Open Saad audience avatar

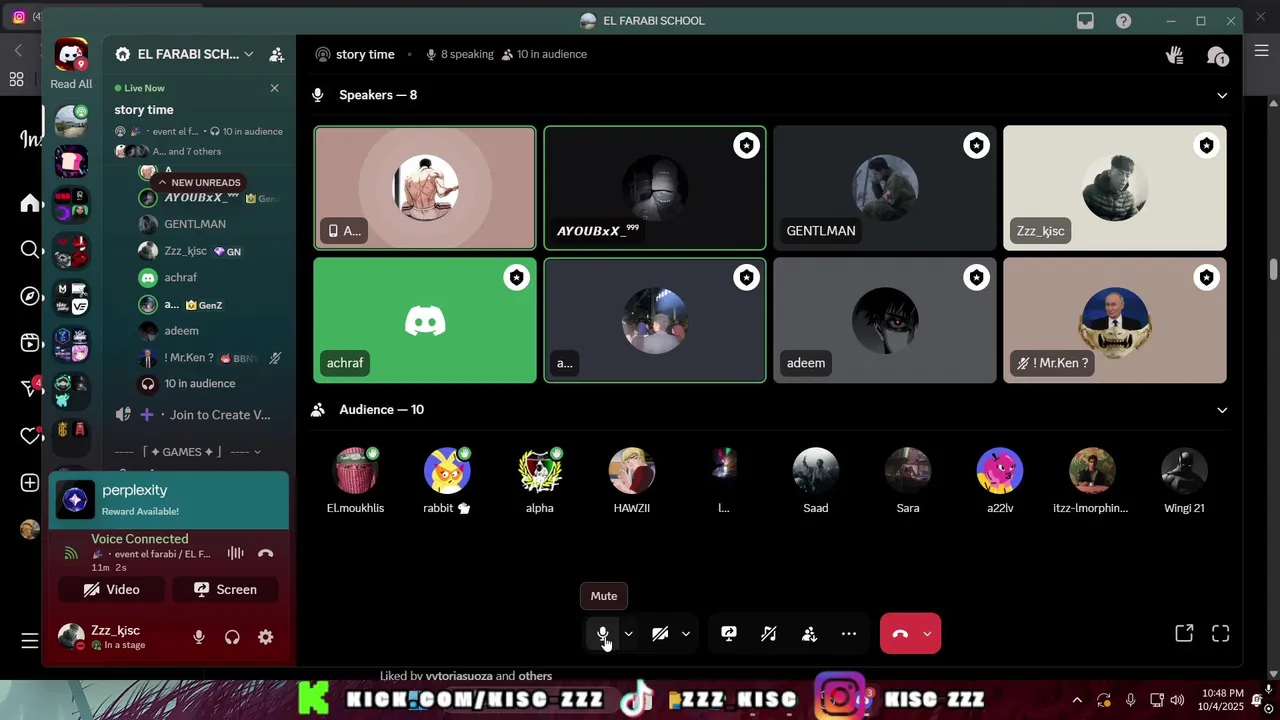(x=816, y=470)
